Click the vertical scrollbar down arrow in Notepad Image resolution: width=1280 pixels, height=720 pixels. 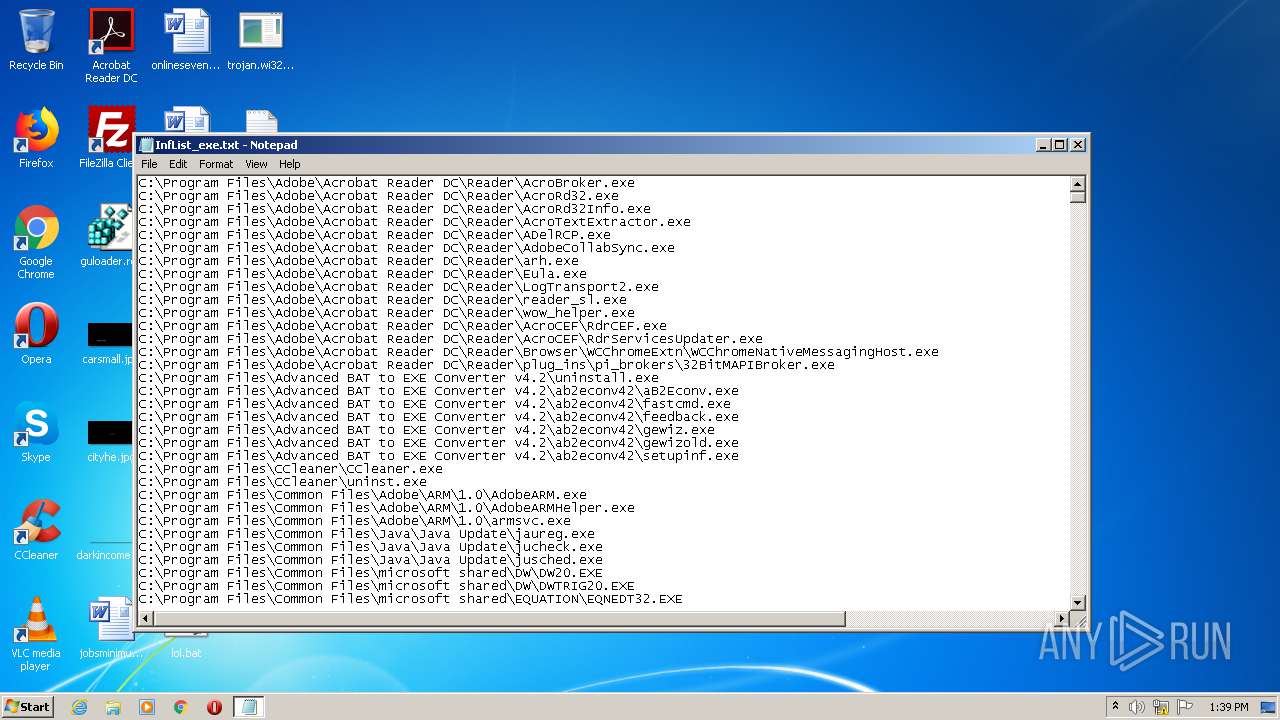[x=1077, y=602]
